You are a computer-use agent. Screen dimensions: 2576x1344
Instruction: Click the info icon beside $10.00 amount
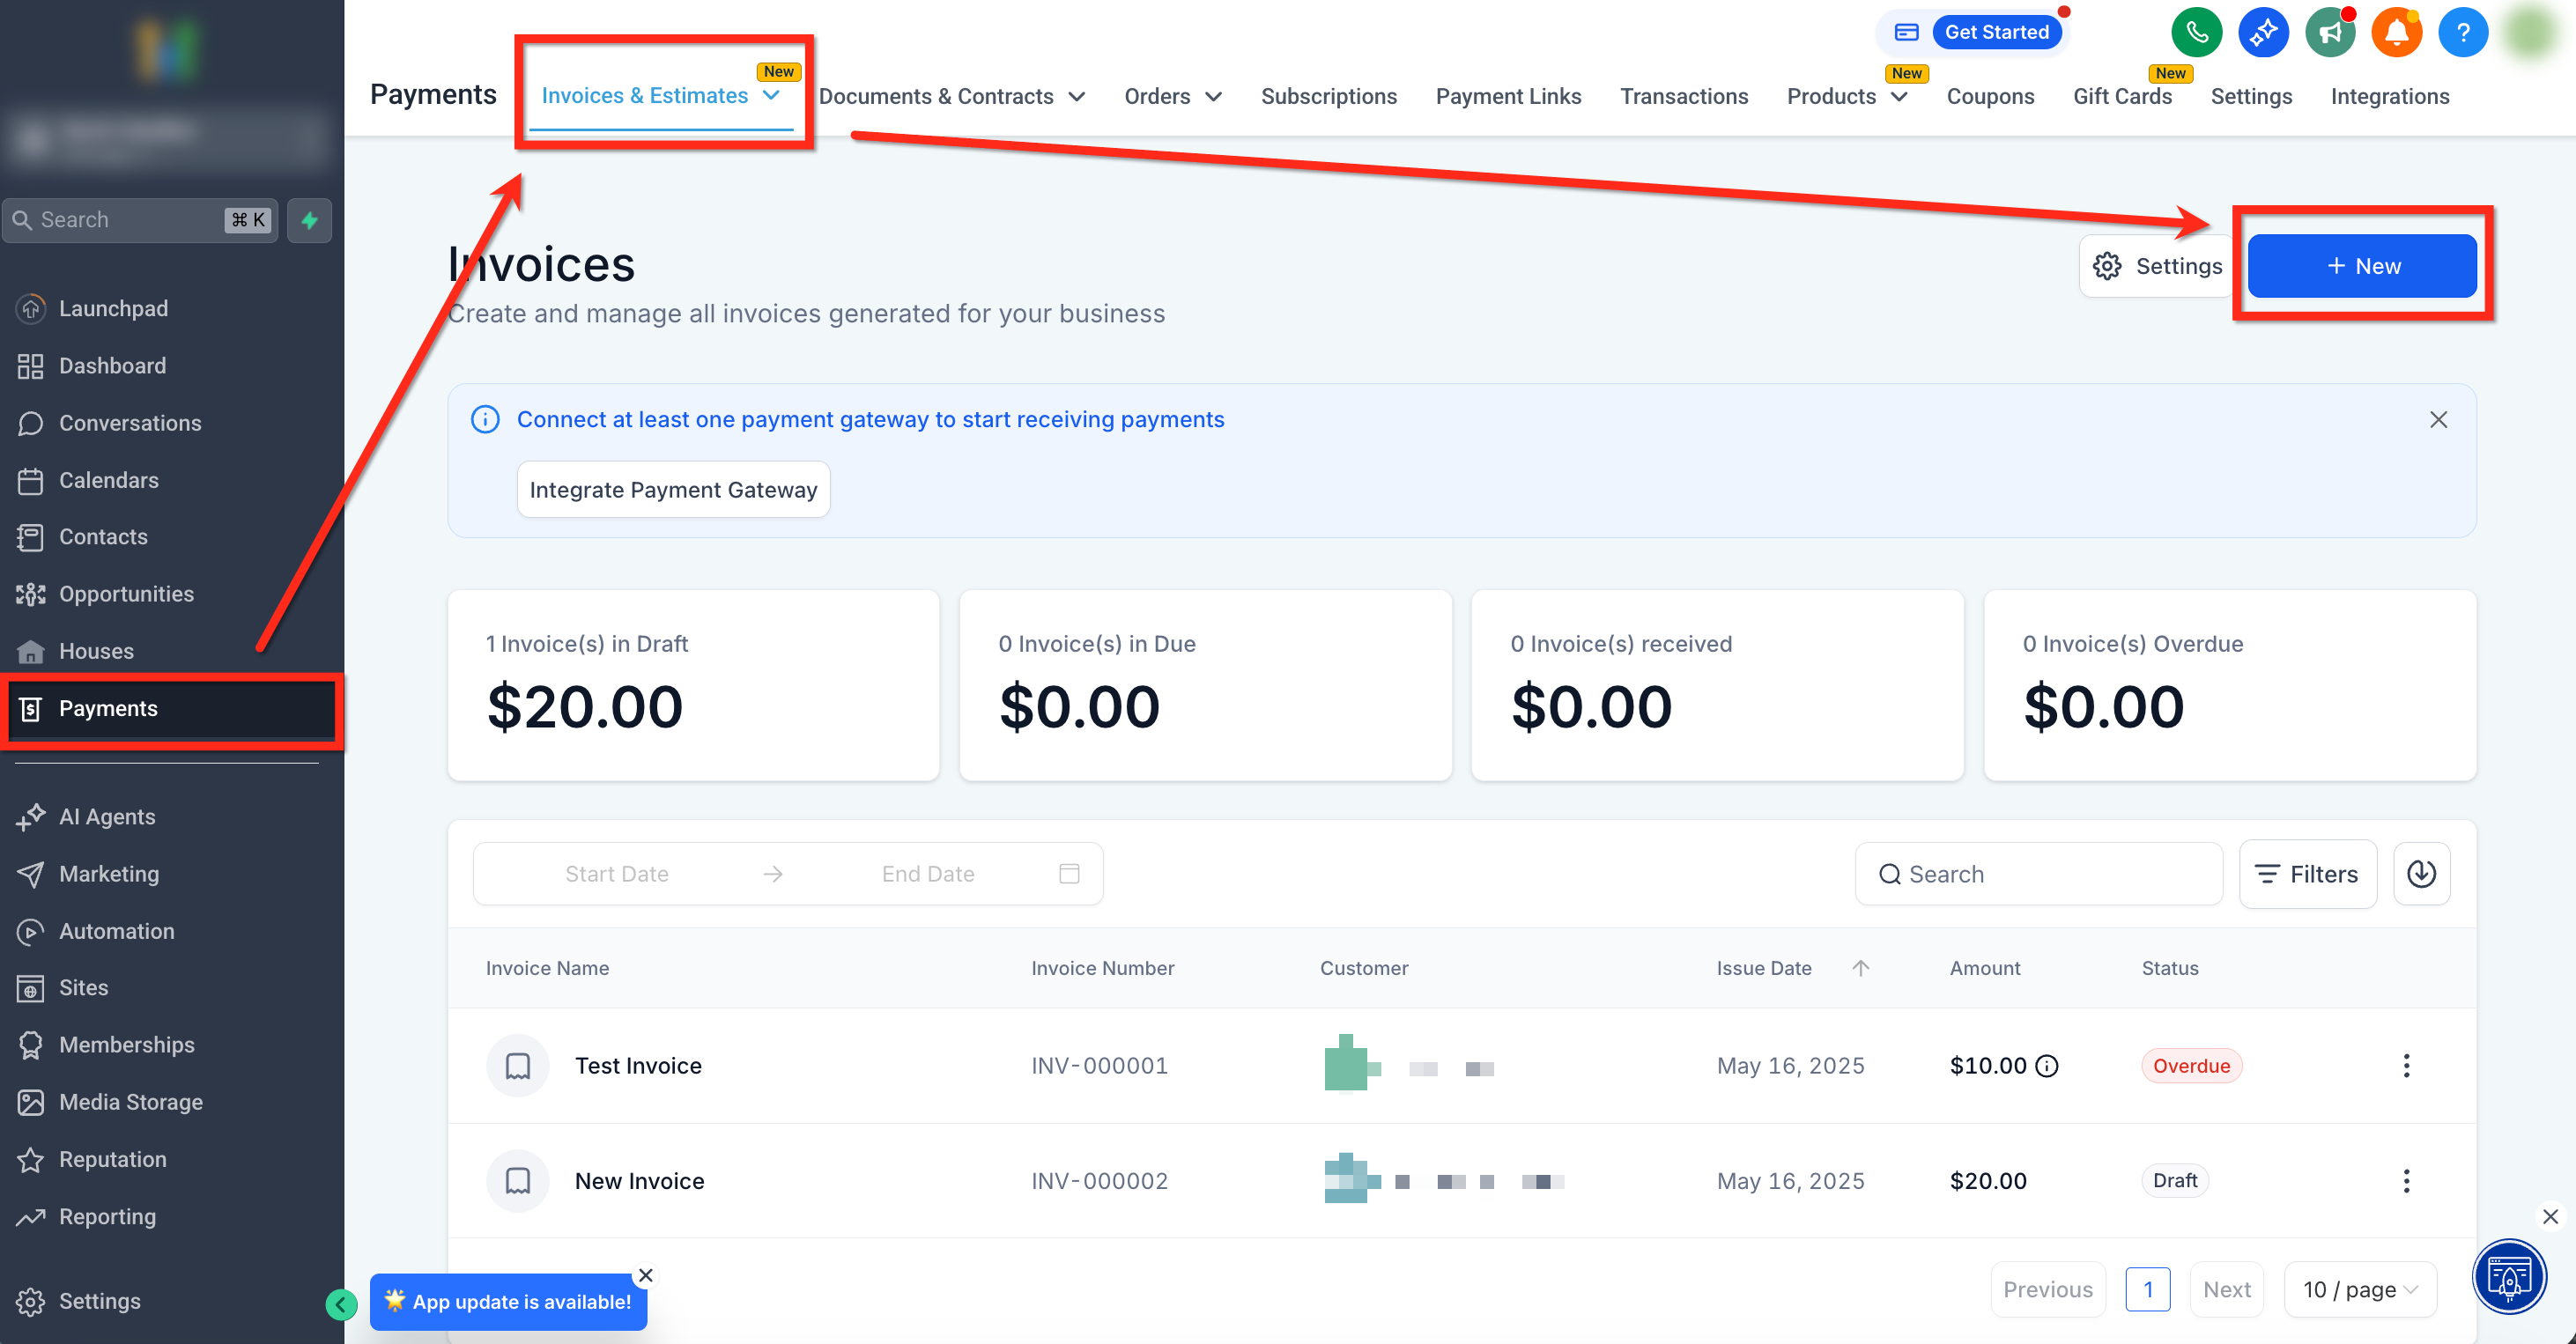point(2047,1066)
